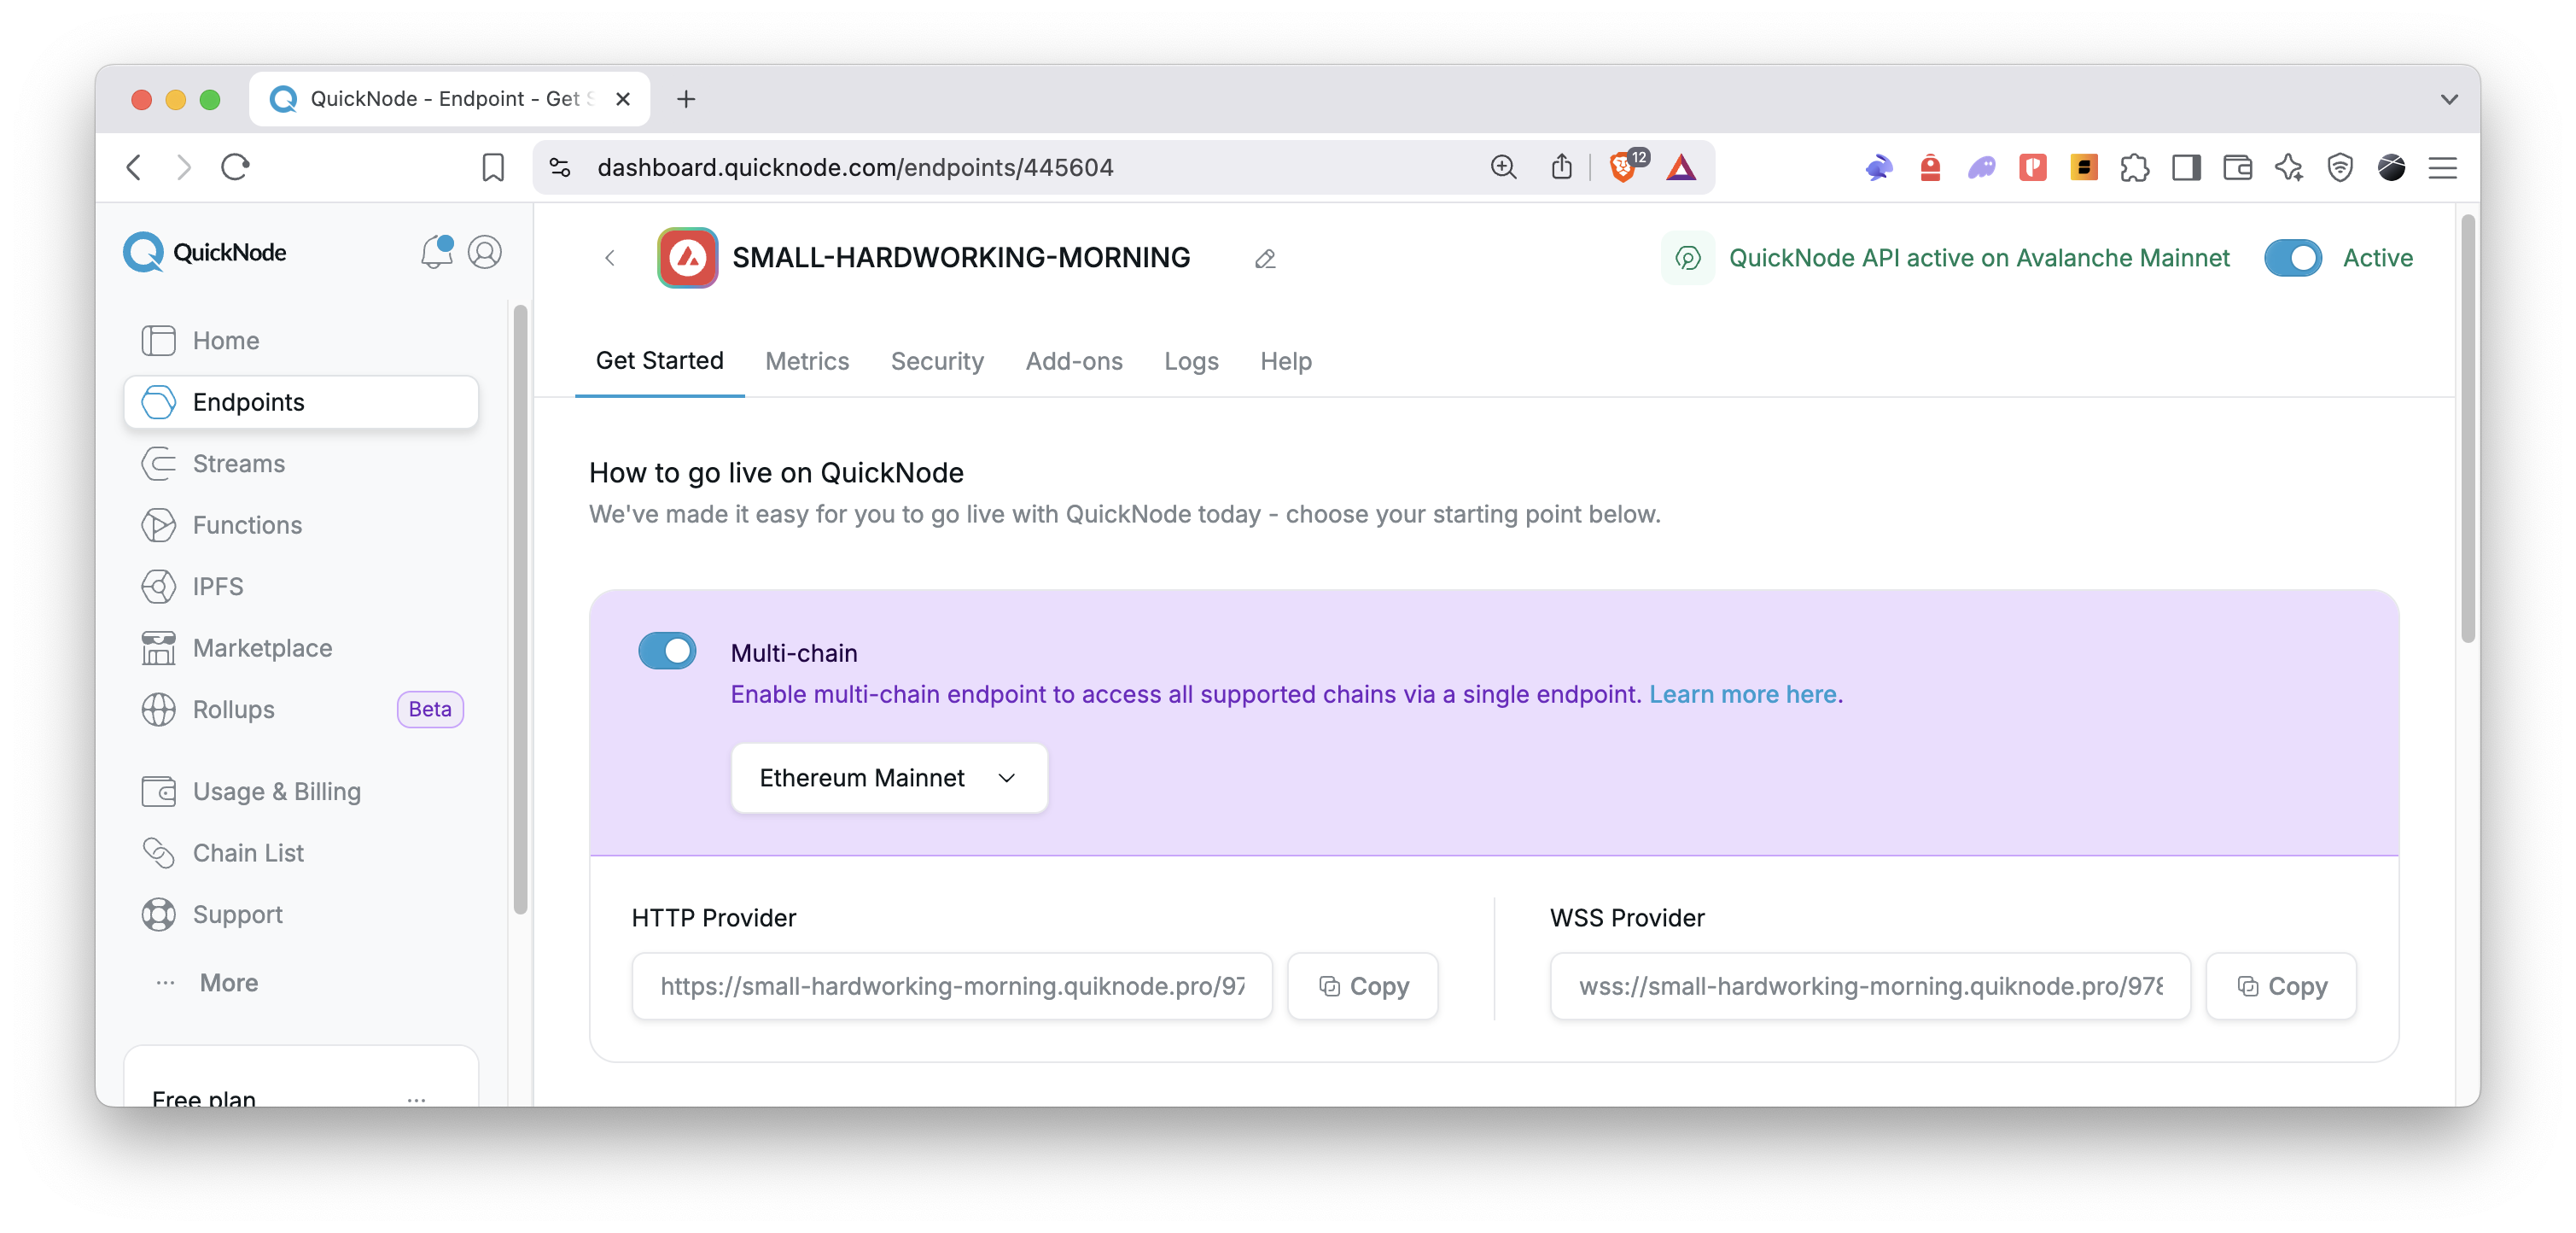2576x1233 pixels.
Task: Rename endpoint via the pencil edit icon
Action: click(x=1264, y=258)
